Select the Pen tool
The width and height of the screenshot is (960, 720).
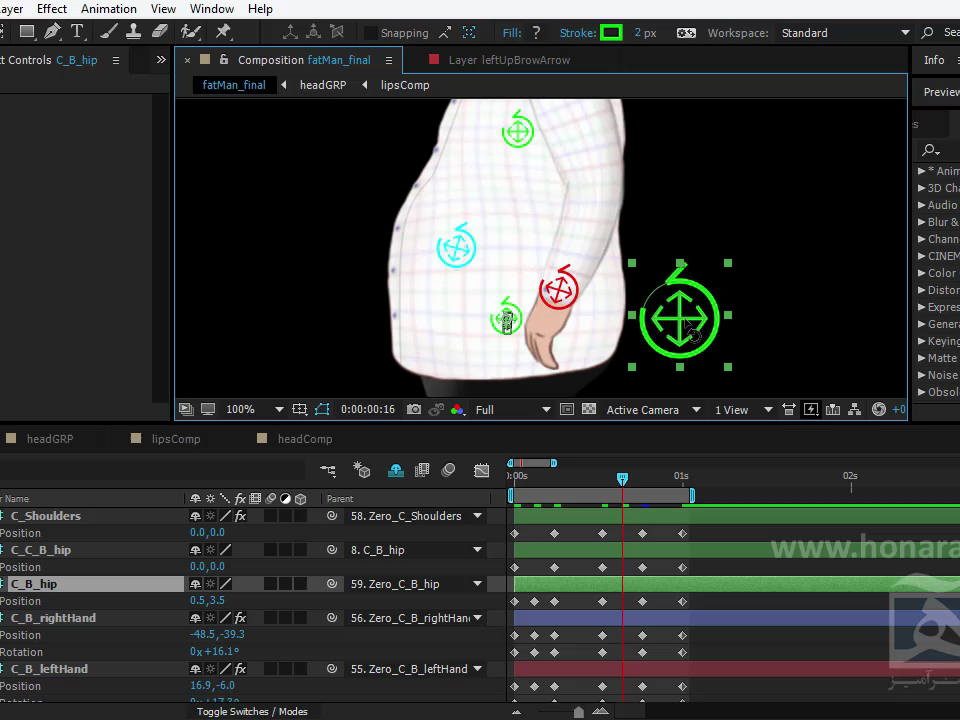tap(53, 32)
